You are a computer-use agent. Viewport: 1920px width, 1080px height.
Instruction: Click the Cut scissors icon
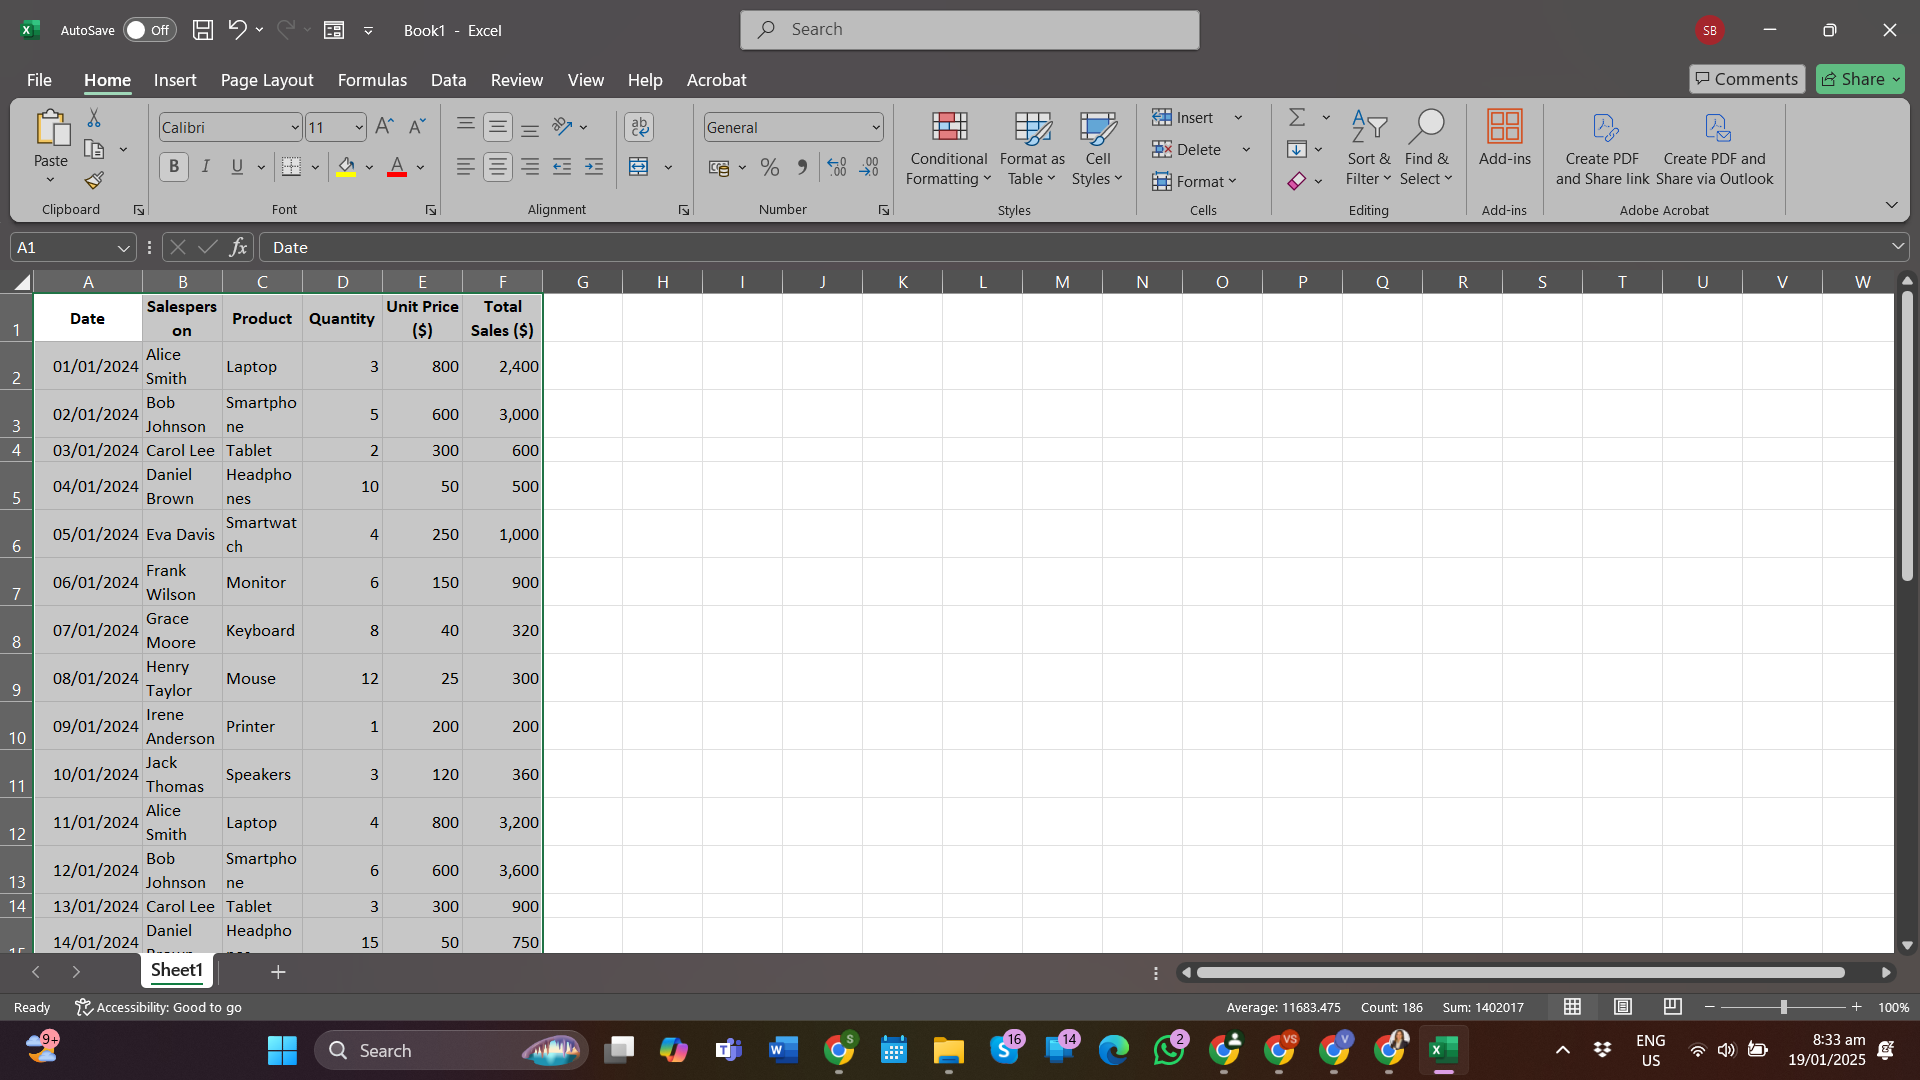click(x=94, y=118)
